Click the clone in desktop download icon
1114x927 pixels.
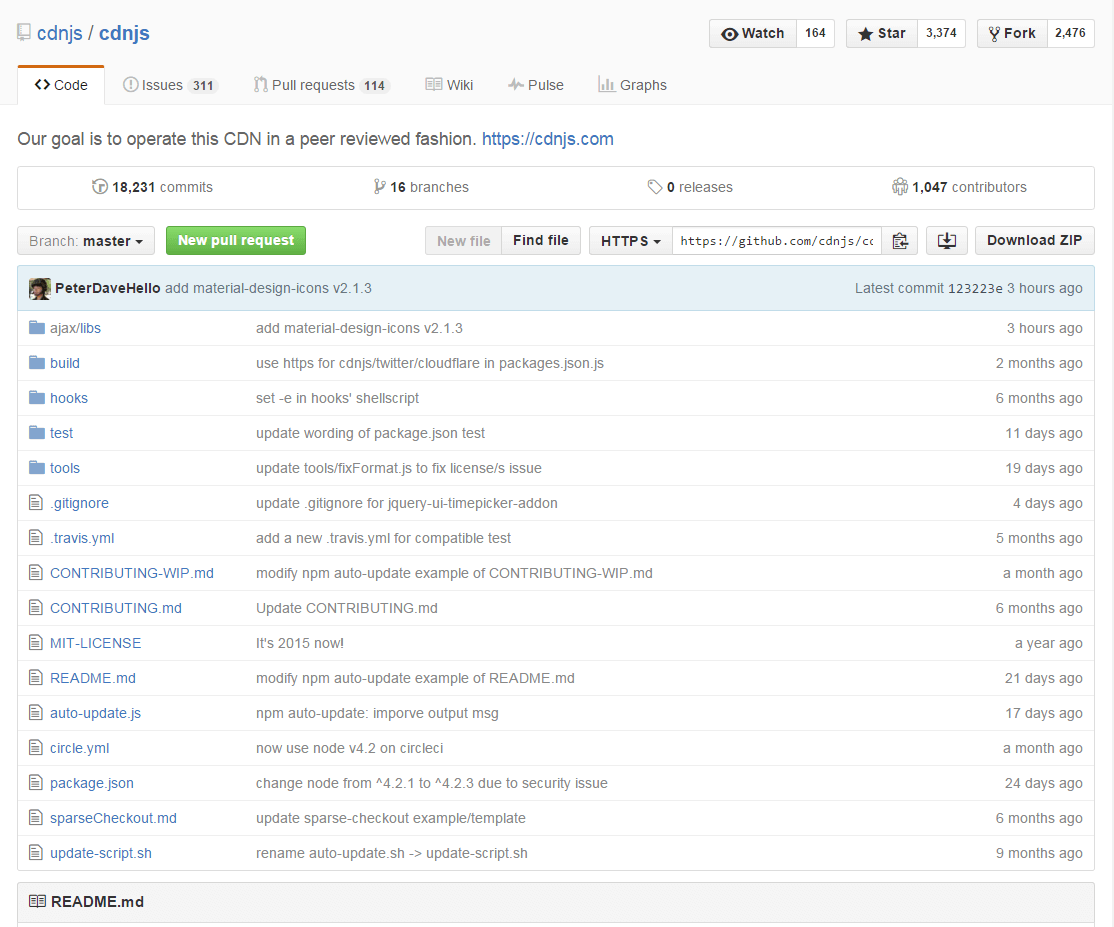(x=946, y=241)
